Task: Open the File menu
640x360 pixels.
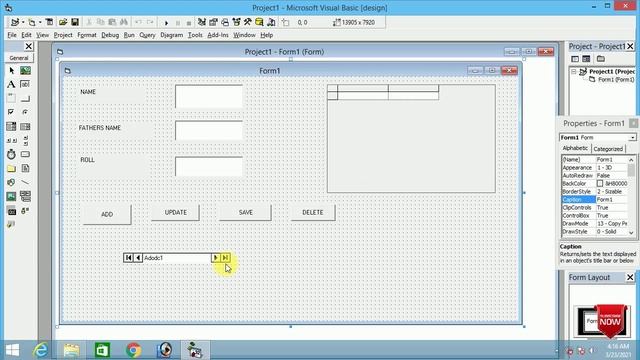Action: coord(12,35)
